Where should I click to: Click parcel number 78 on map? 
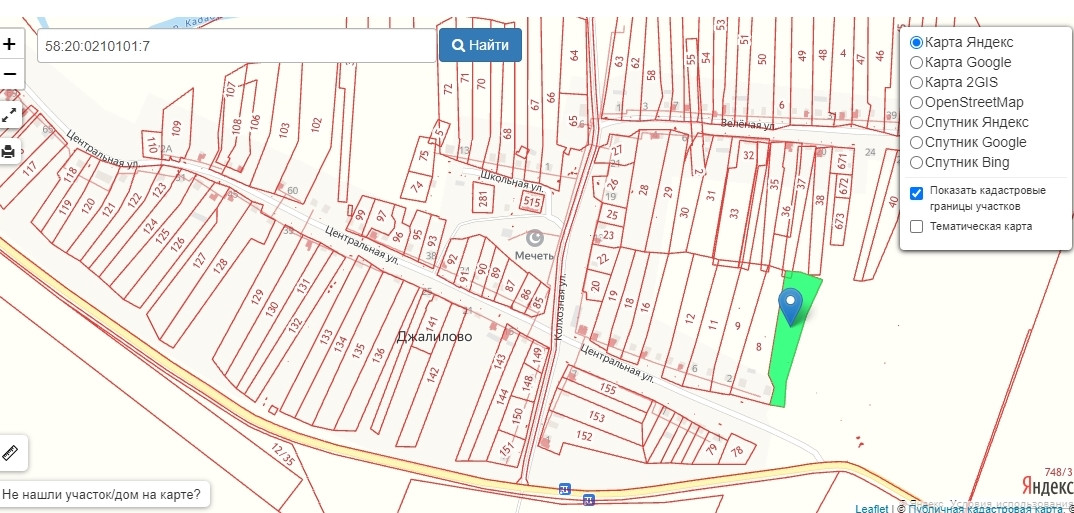[x=738, y=451]
